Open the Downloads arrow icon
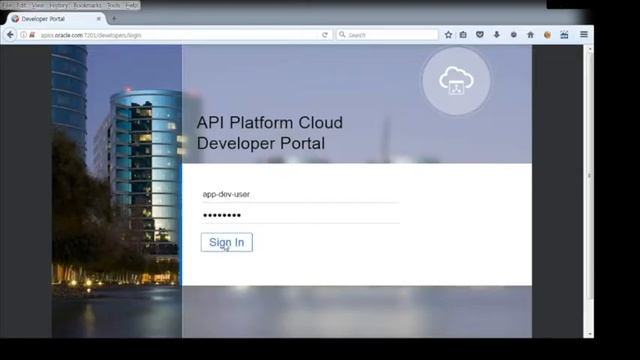 (x=497, y=35)
